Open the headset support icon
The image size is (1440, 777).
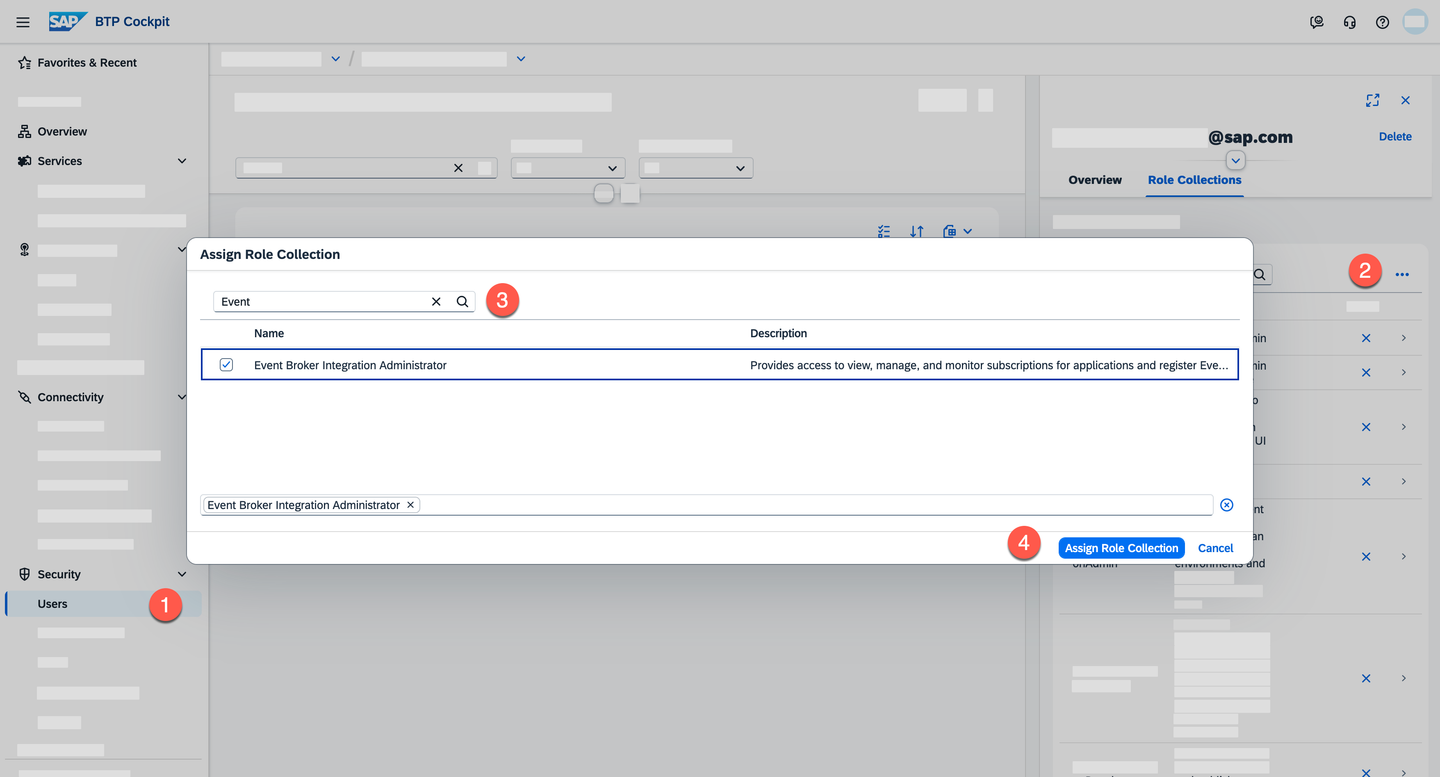1350,22
